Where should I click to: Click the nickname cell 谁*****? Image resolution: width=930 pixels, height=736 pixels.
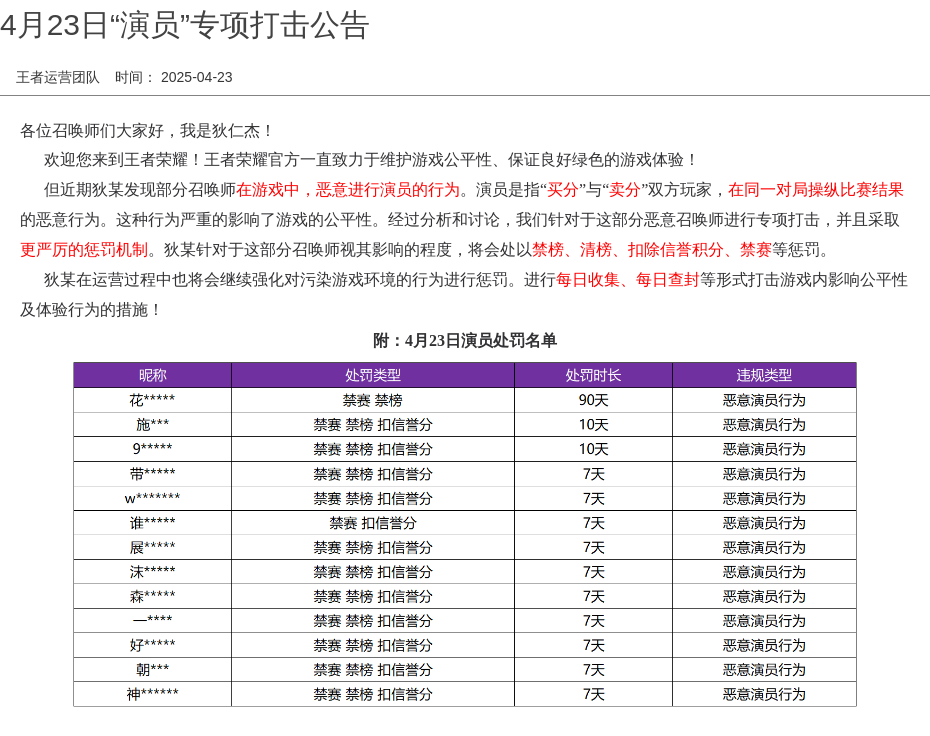(x=152, y=523)
